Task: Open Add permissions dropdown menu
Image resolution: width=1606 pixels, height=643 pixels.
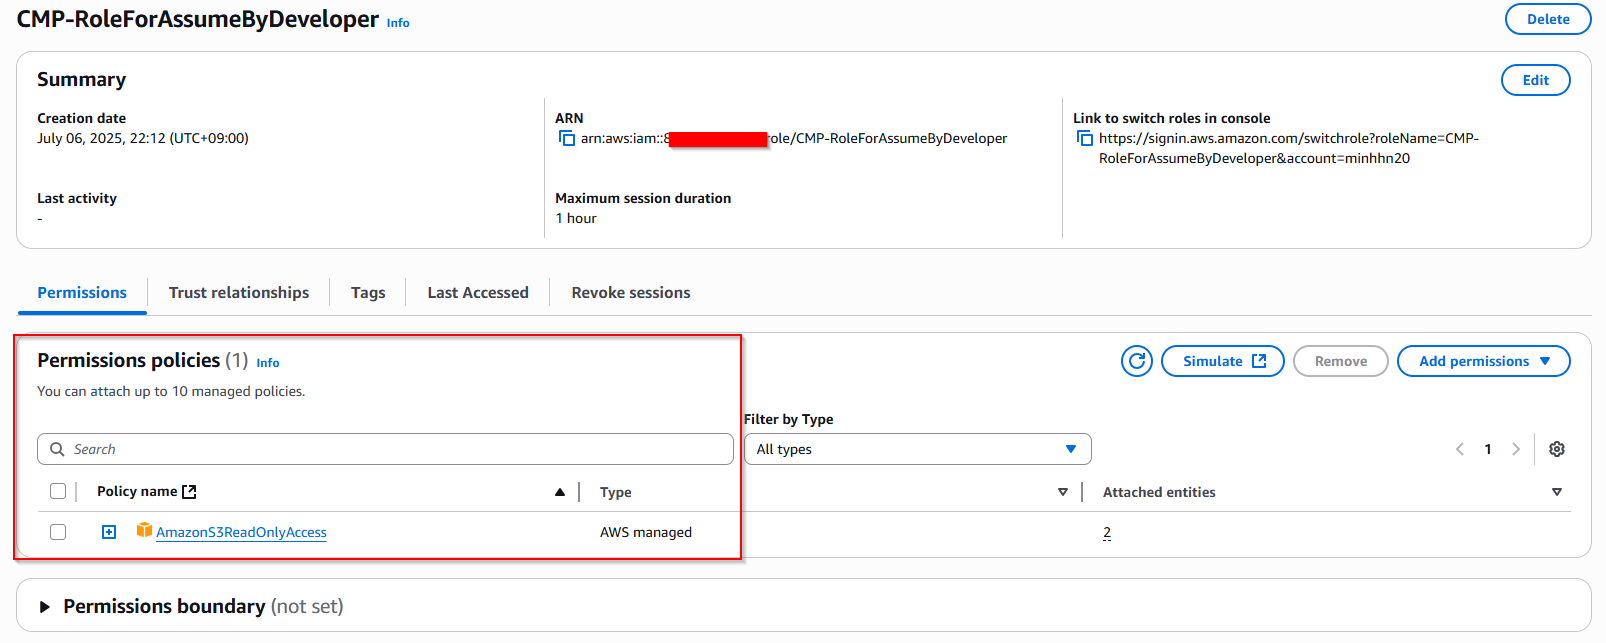Action: point(1483,361)
